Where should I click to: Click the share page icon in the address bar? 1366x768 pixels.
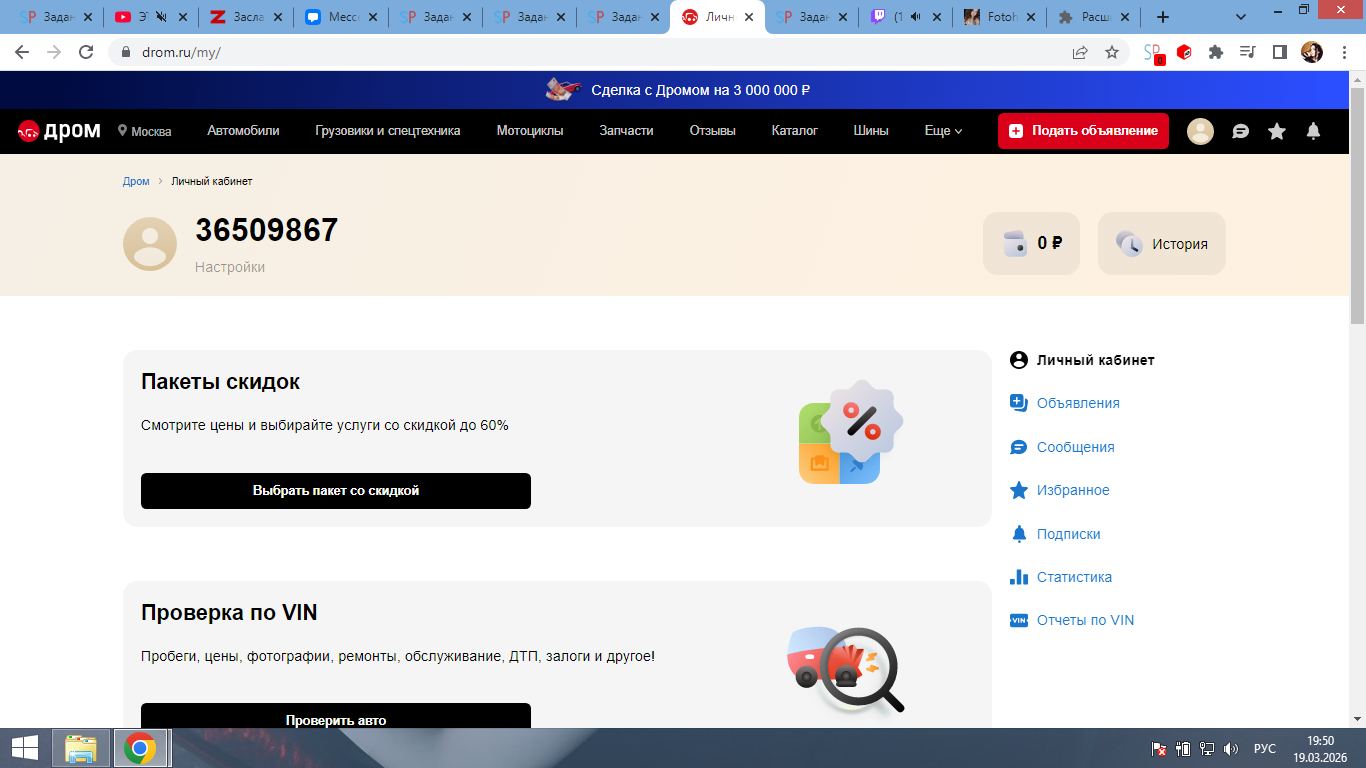[x=1080, y=52]
